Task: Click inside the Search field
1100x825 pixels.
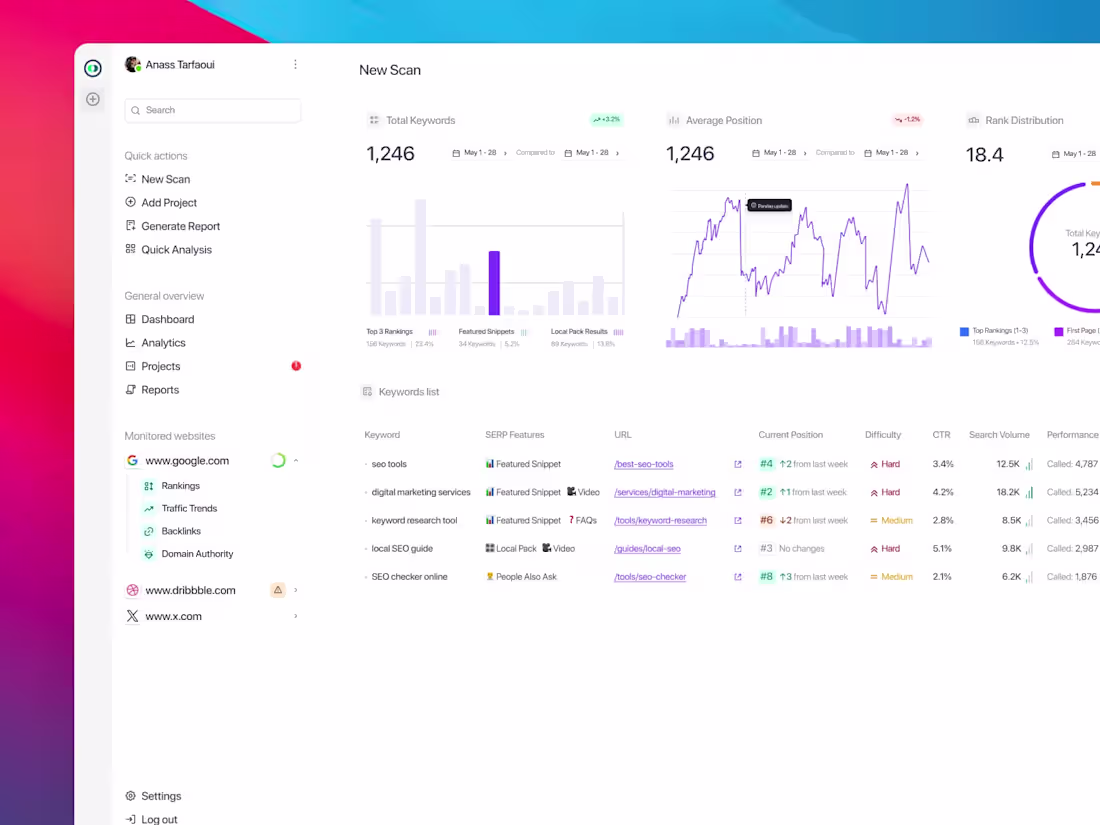Action: point(212,110)
